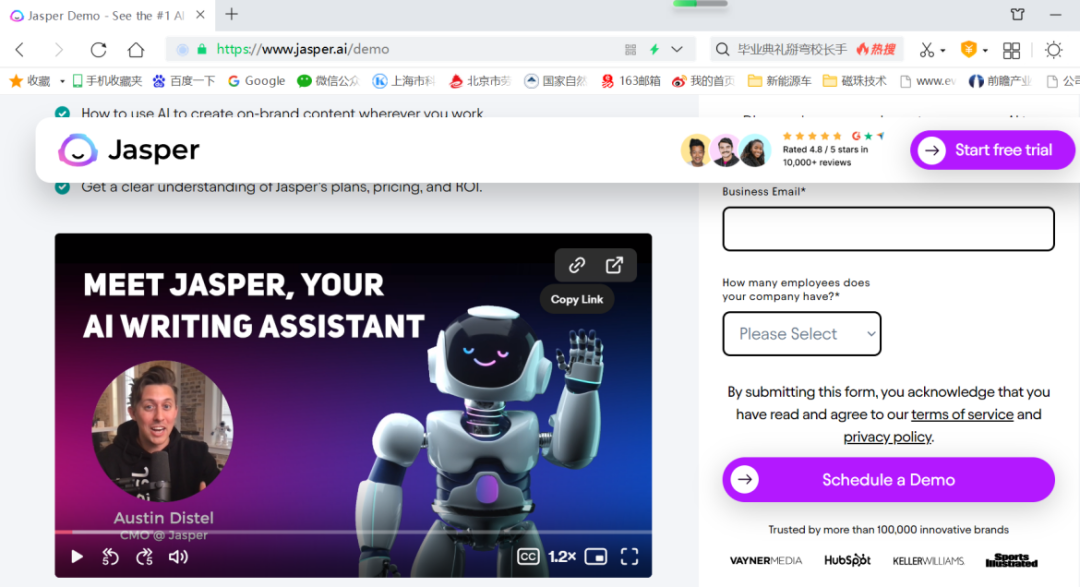This screenshot has height=587, width=1080.
Task: Switch to the Jasper Demo tab
Action: coord(106,15)
